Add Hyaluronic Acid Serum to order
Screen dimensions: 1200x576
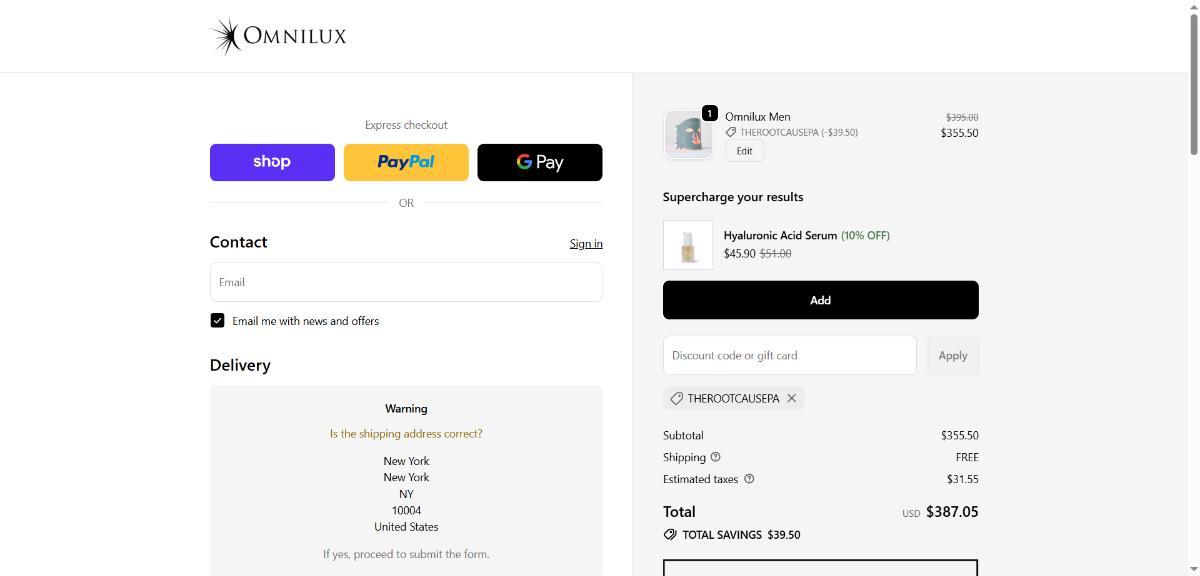(x=820, y=300)
